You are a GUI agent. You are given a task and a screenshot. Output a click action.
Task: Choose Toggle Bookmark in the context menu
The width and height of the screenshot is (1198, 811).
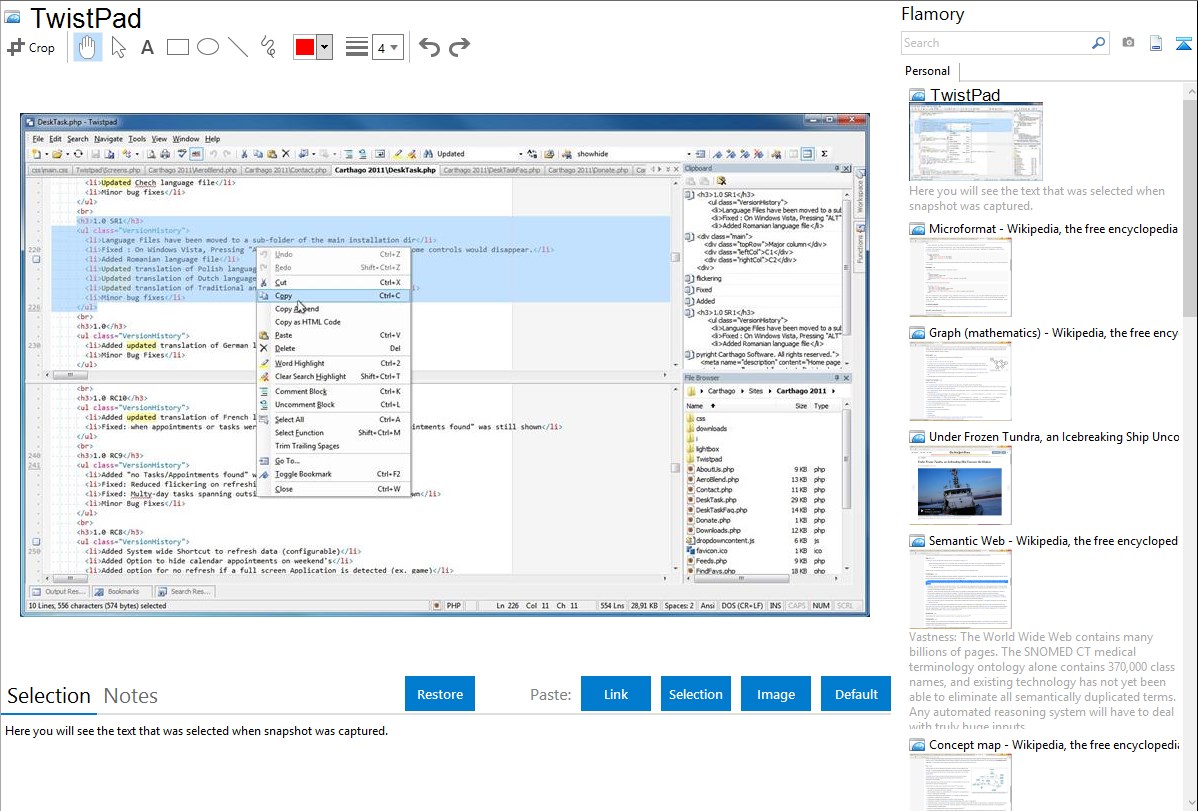[334, 474]
